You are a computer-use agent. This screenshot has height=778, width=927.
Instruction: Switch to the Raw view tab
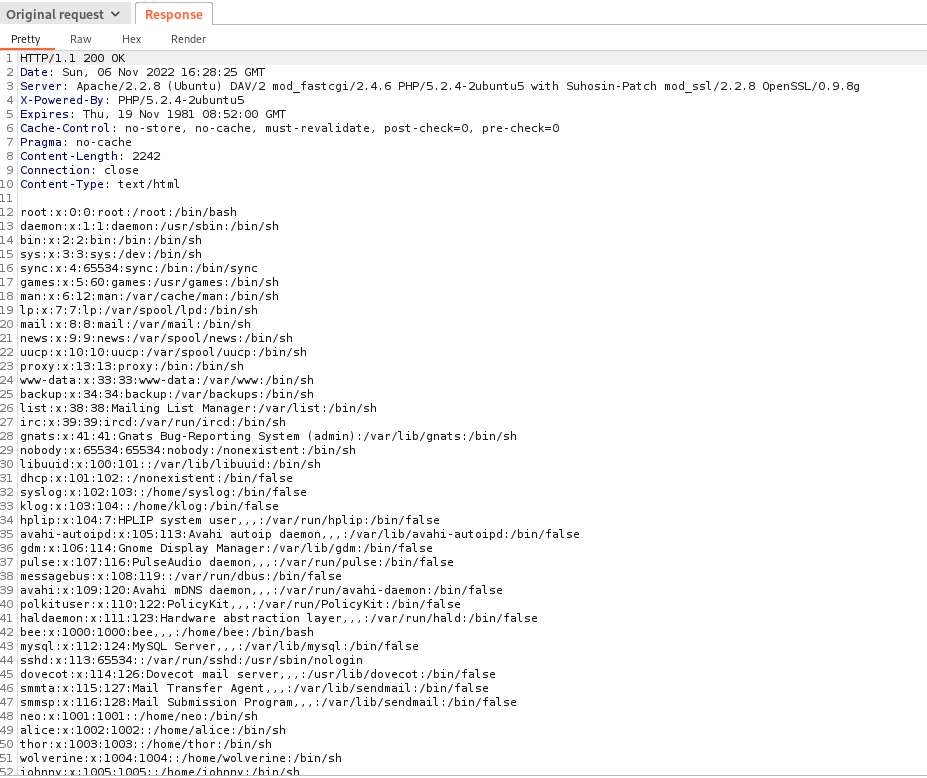point(80,39)
